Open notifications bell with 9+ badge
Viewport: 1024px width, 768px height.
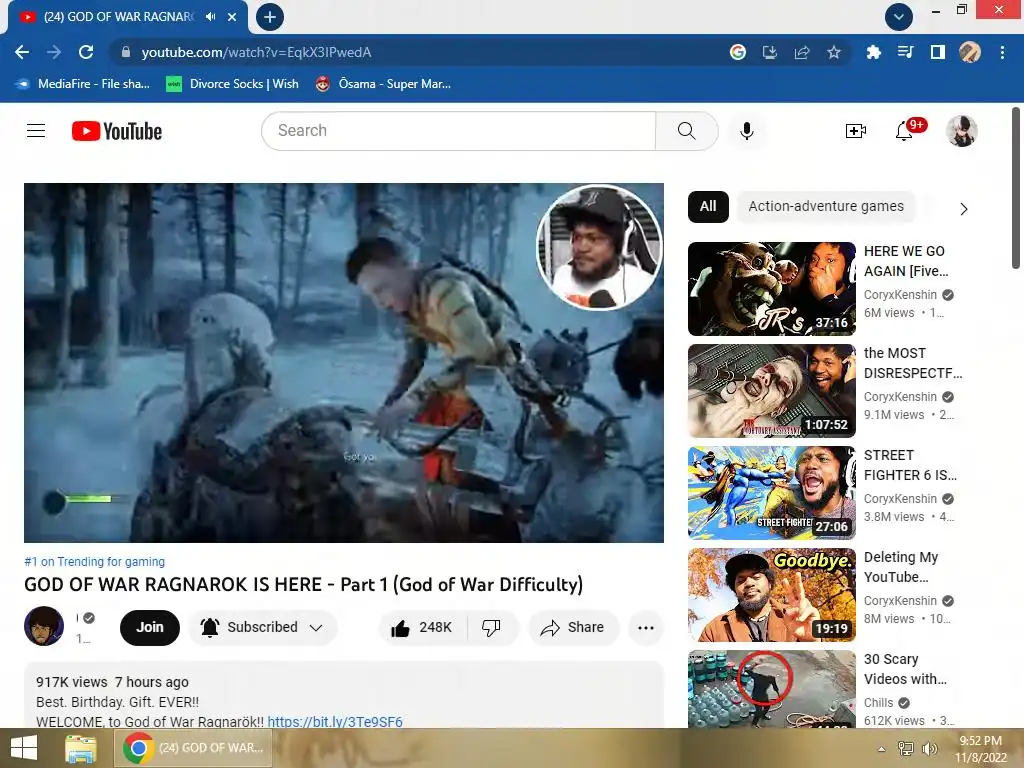coord(904,131)
